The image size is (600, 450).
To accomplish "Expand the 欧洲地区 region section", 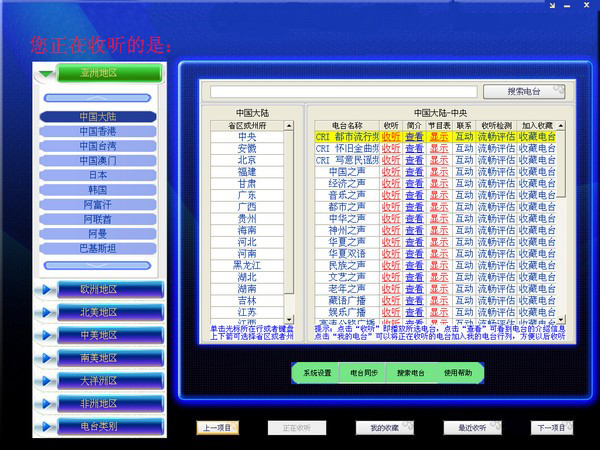I will [x=98, y=290].
